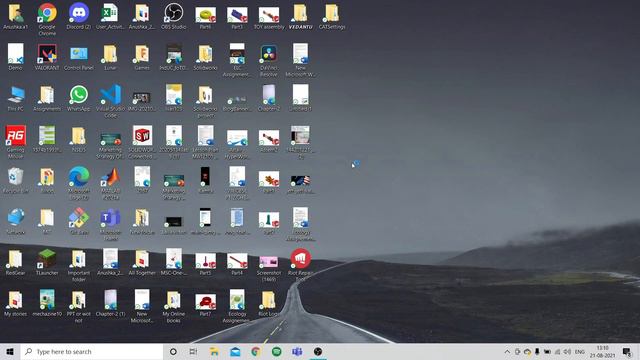Click the Type here to search box
The height and width of the screenshot is (360, 640).
tap(92, 351)
